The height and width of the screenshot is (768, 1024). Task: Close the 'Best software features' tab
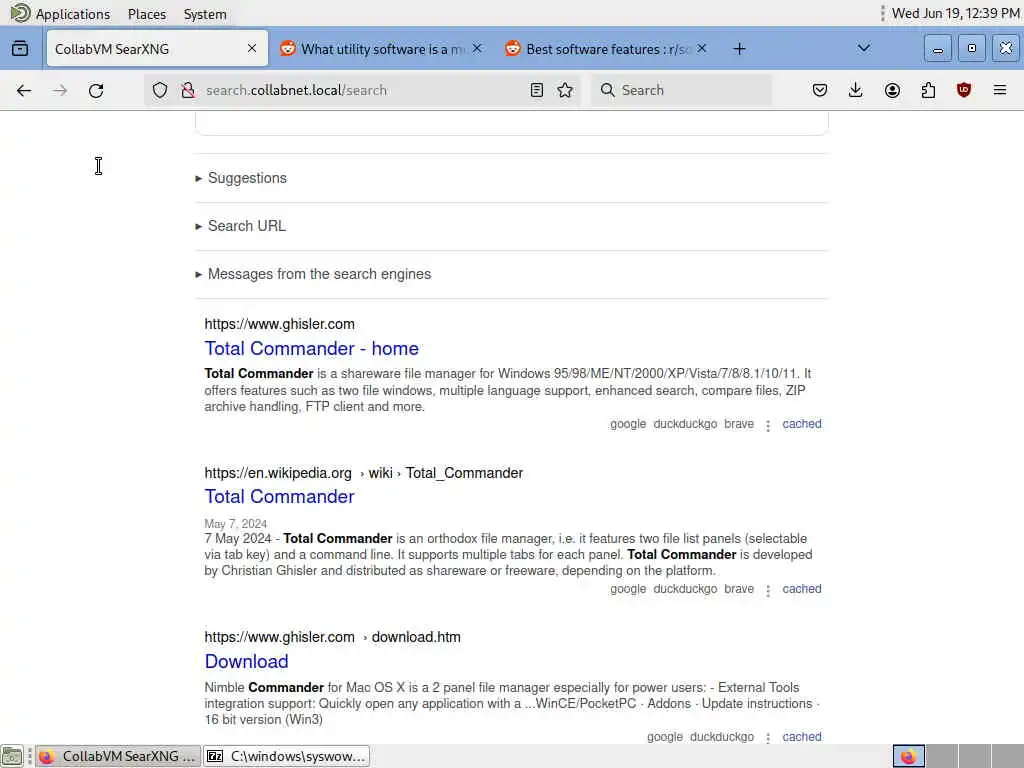(x=702, y=48)
